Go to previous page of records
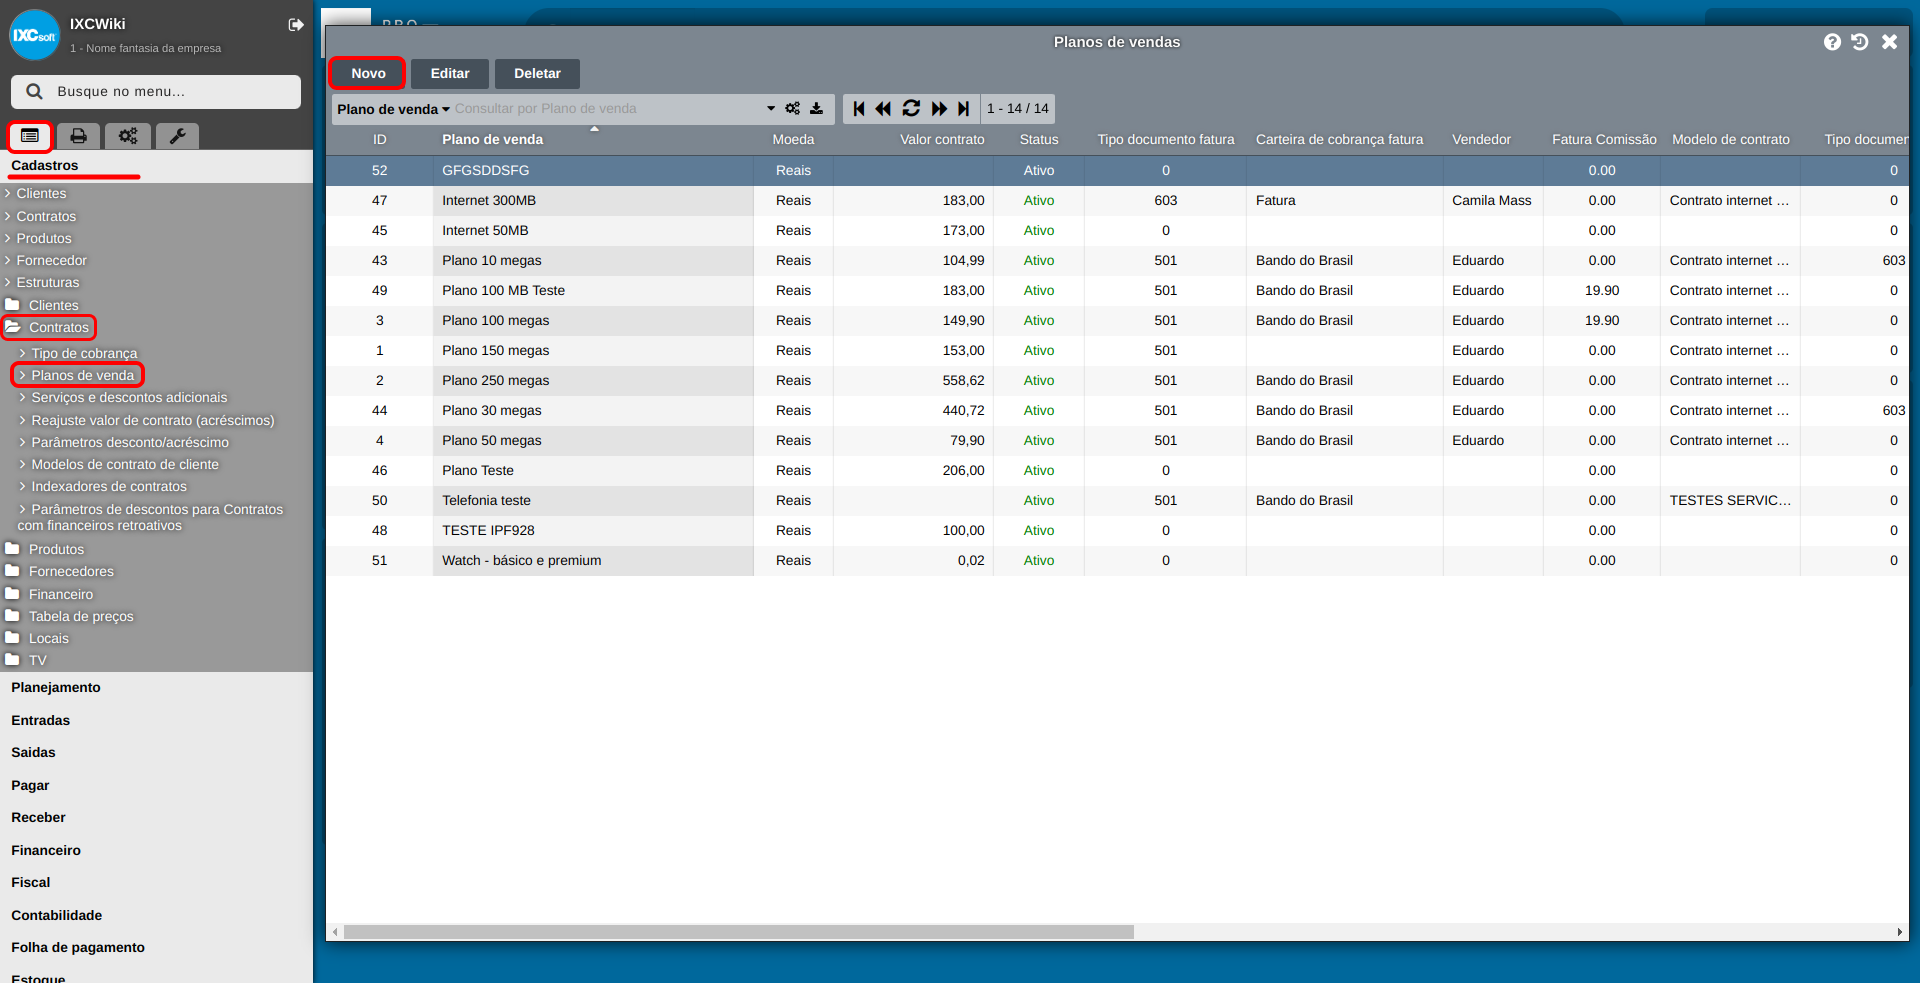 click(x=883, y=108)
